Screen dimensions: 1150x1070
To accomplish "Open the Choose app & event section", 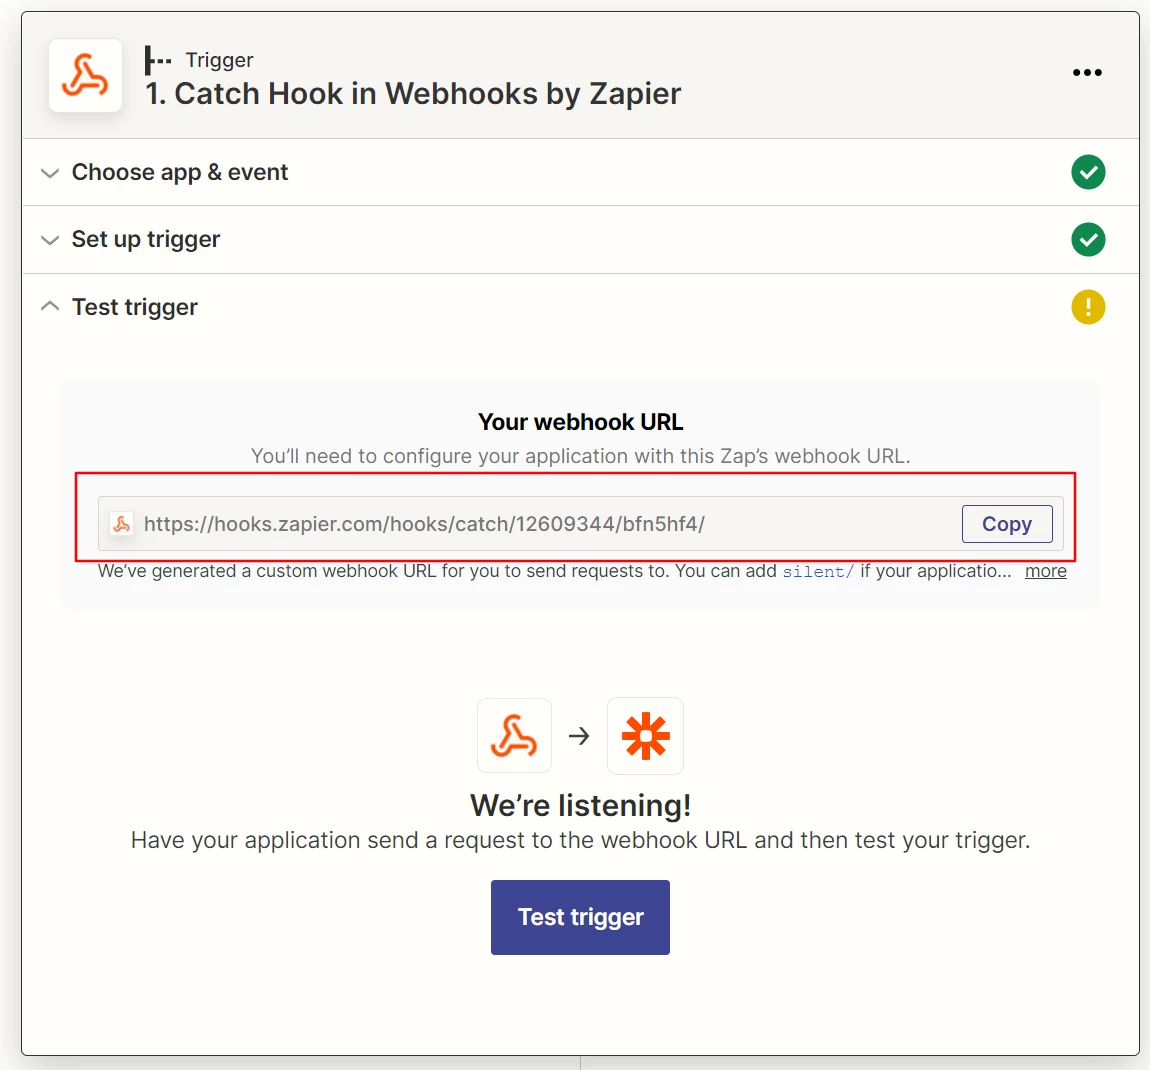I will 180,172.
